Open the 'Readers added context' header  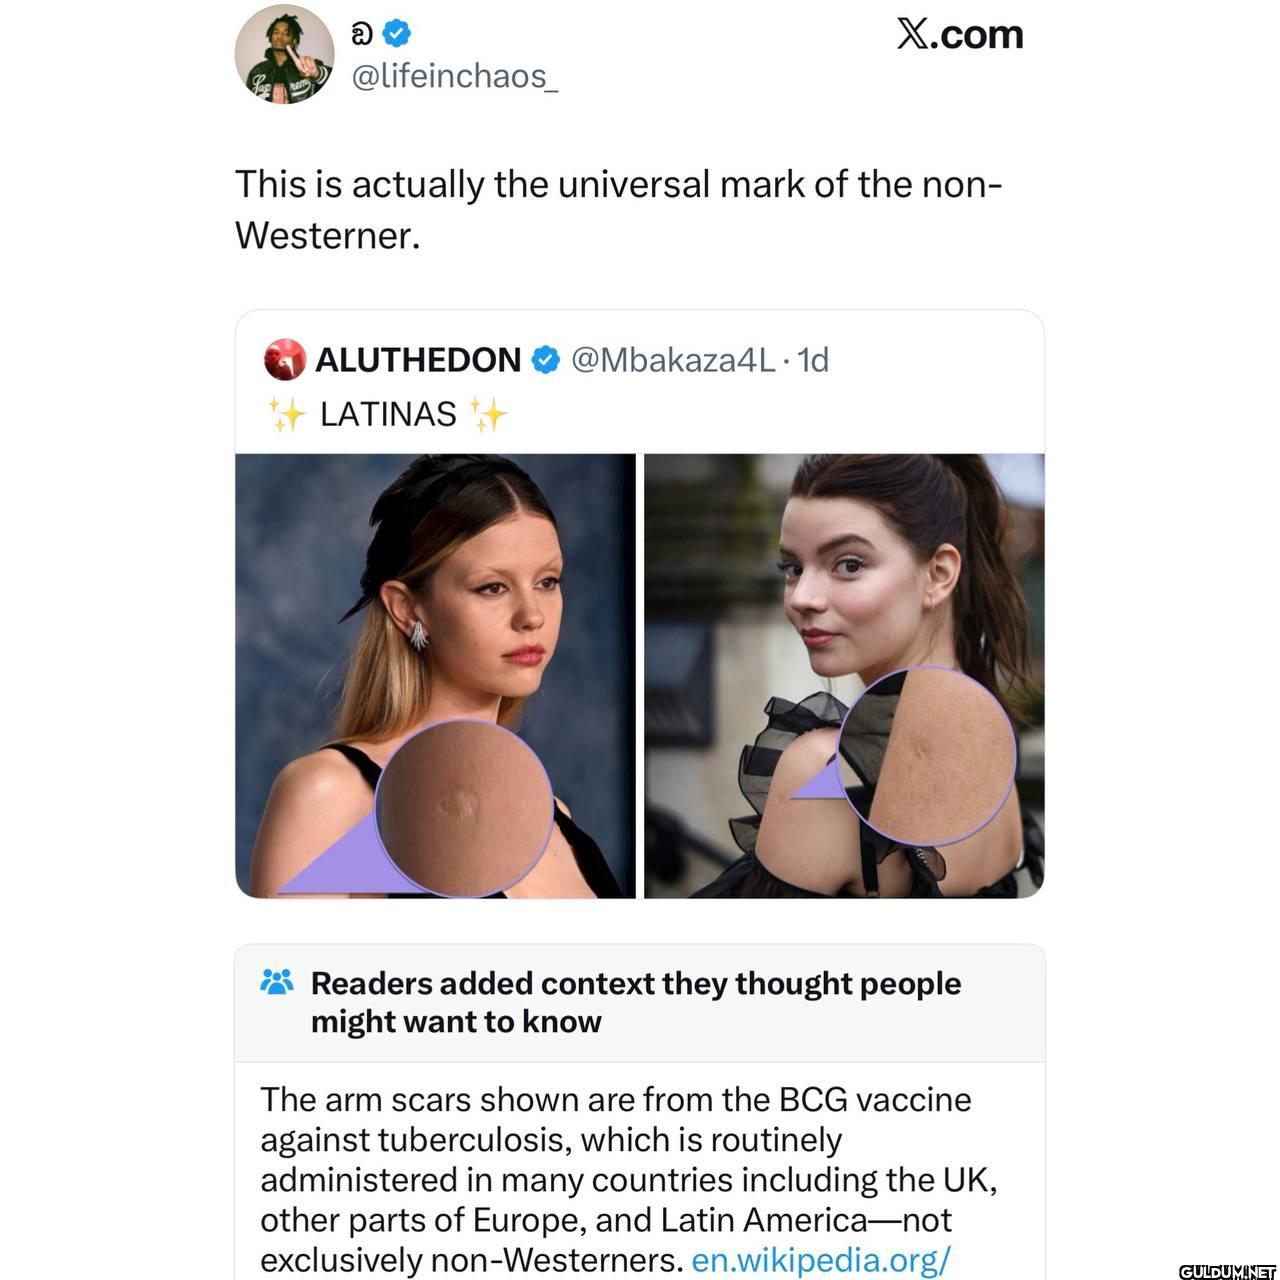636,1002
